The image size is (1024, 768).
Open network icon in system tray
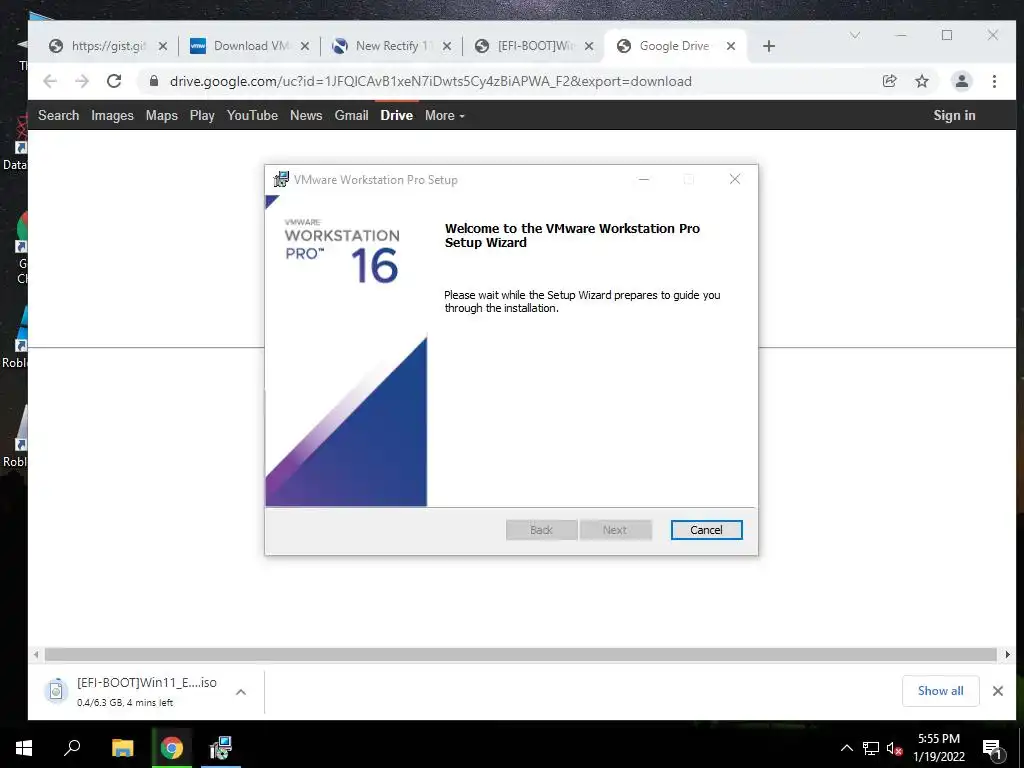871,748
